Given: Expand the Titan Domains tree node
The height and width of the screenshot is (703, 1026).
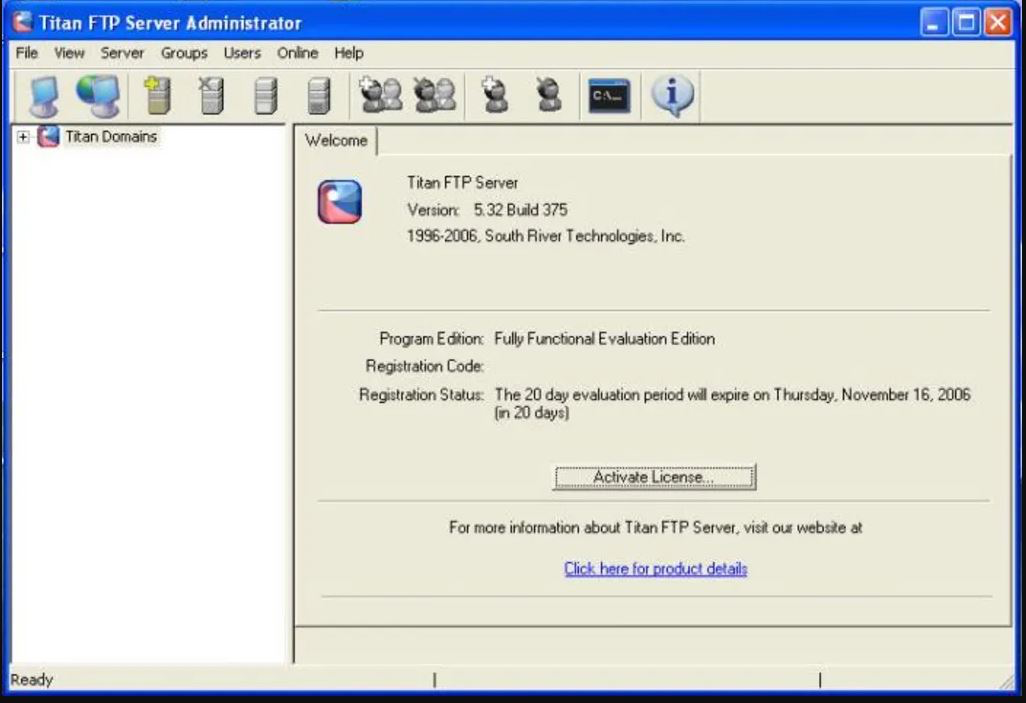Looking at the screenshot, I should (23, 137).
